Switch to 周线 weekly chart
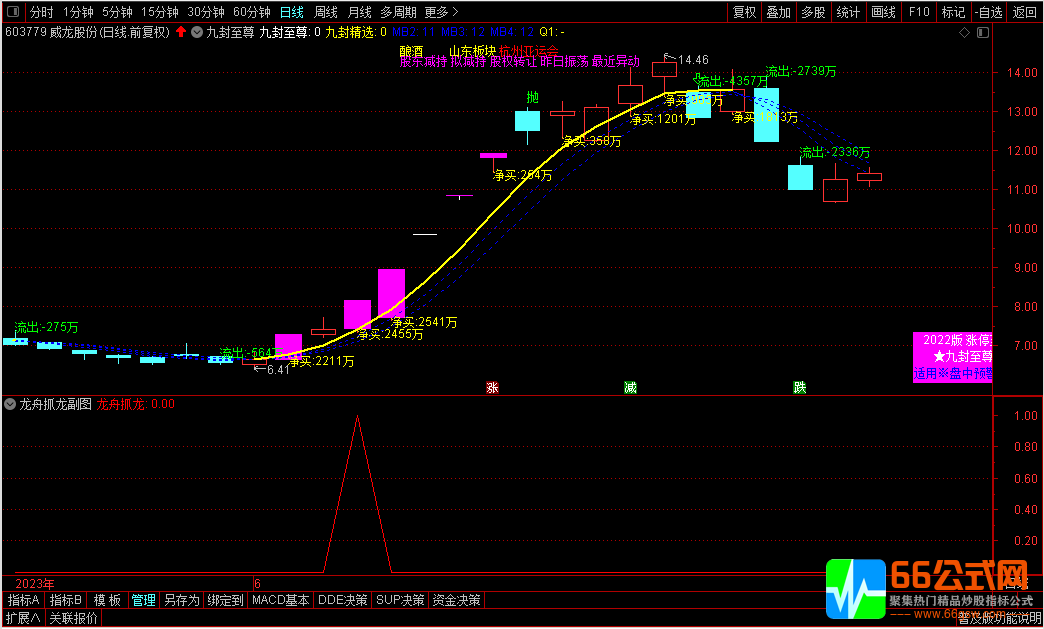Image resolution: width=1044 pixels, height=629 pixels. [x=326, y=12]
